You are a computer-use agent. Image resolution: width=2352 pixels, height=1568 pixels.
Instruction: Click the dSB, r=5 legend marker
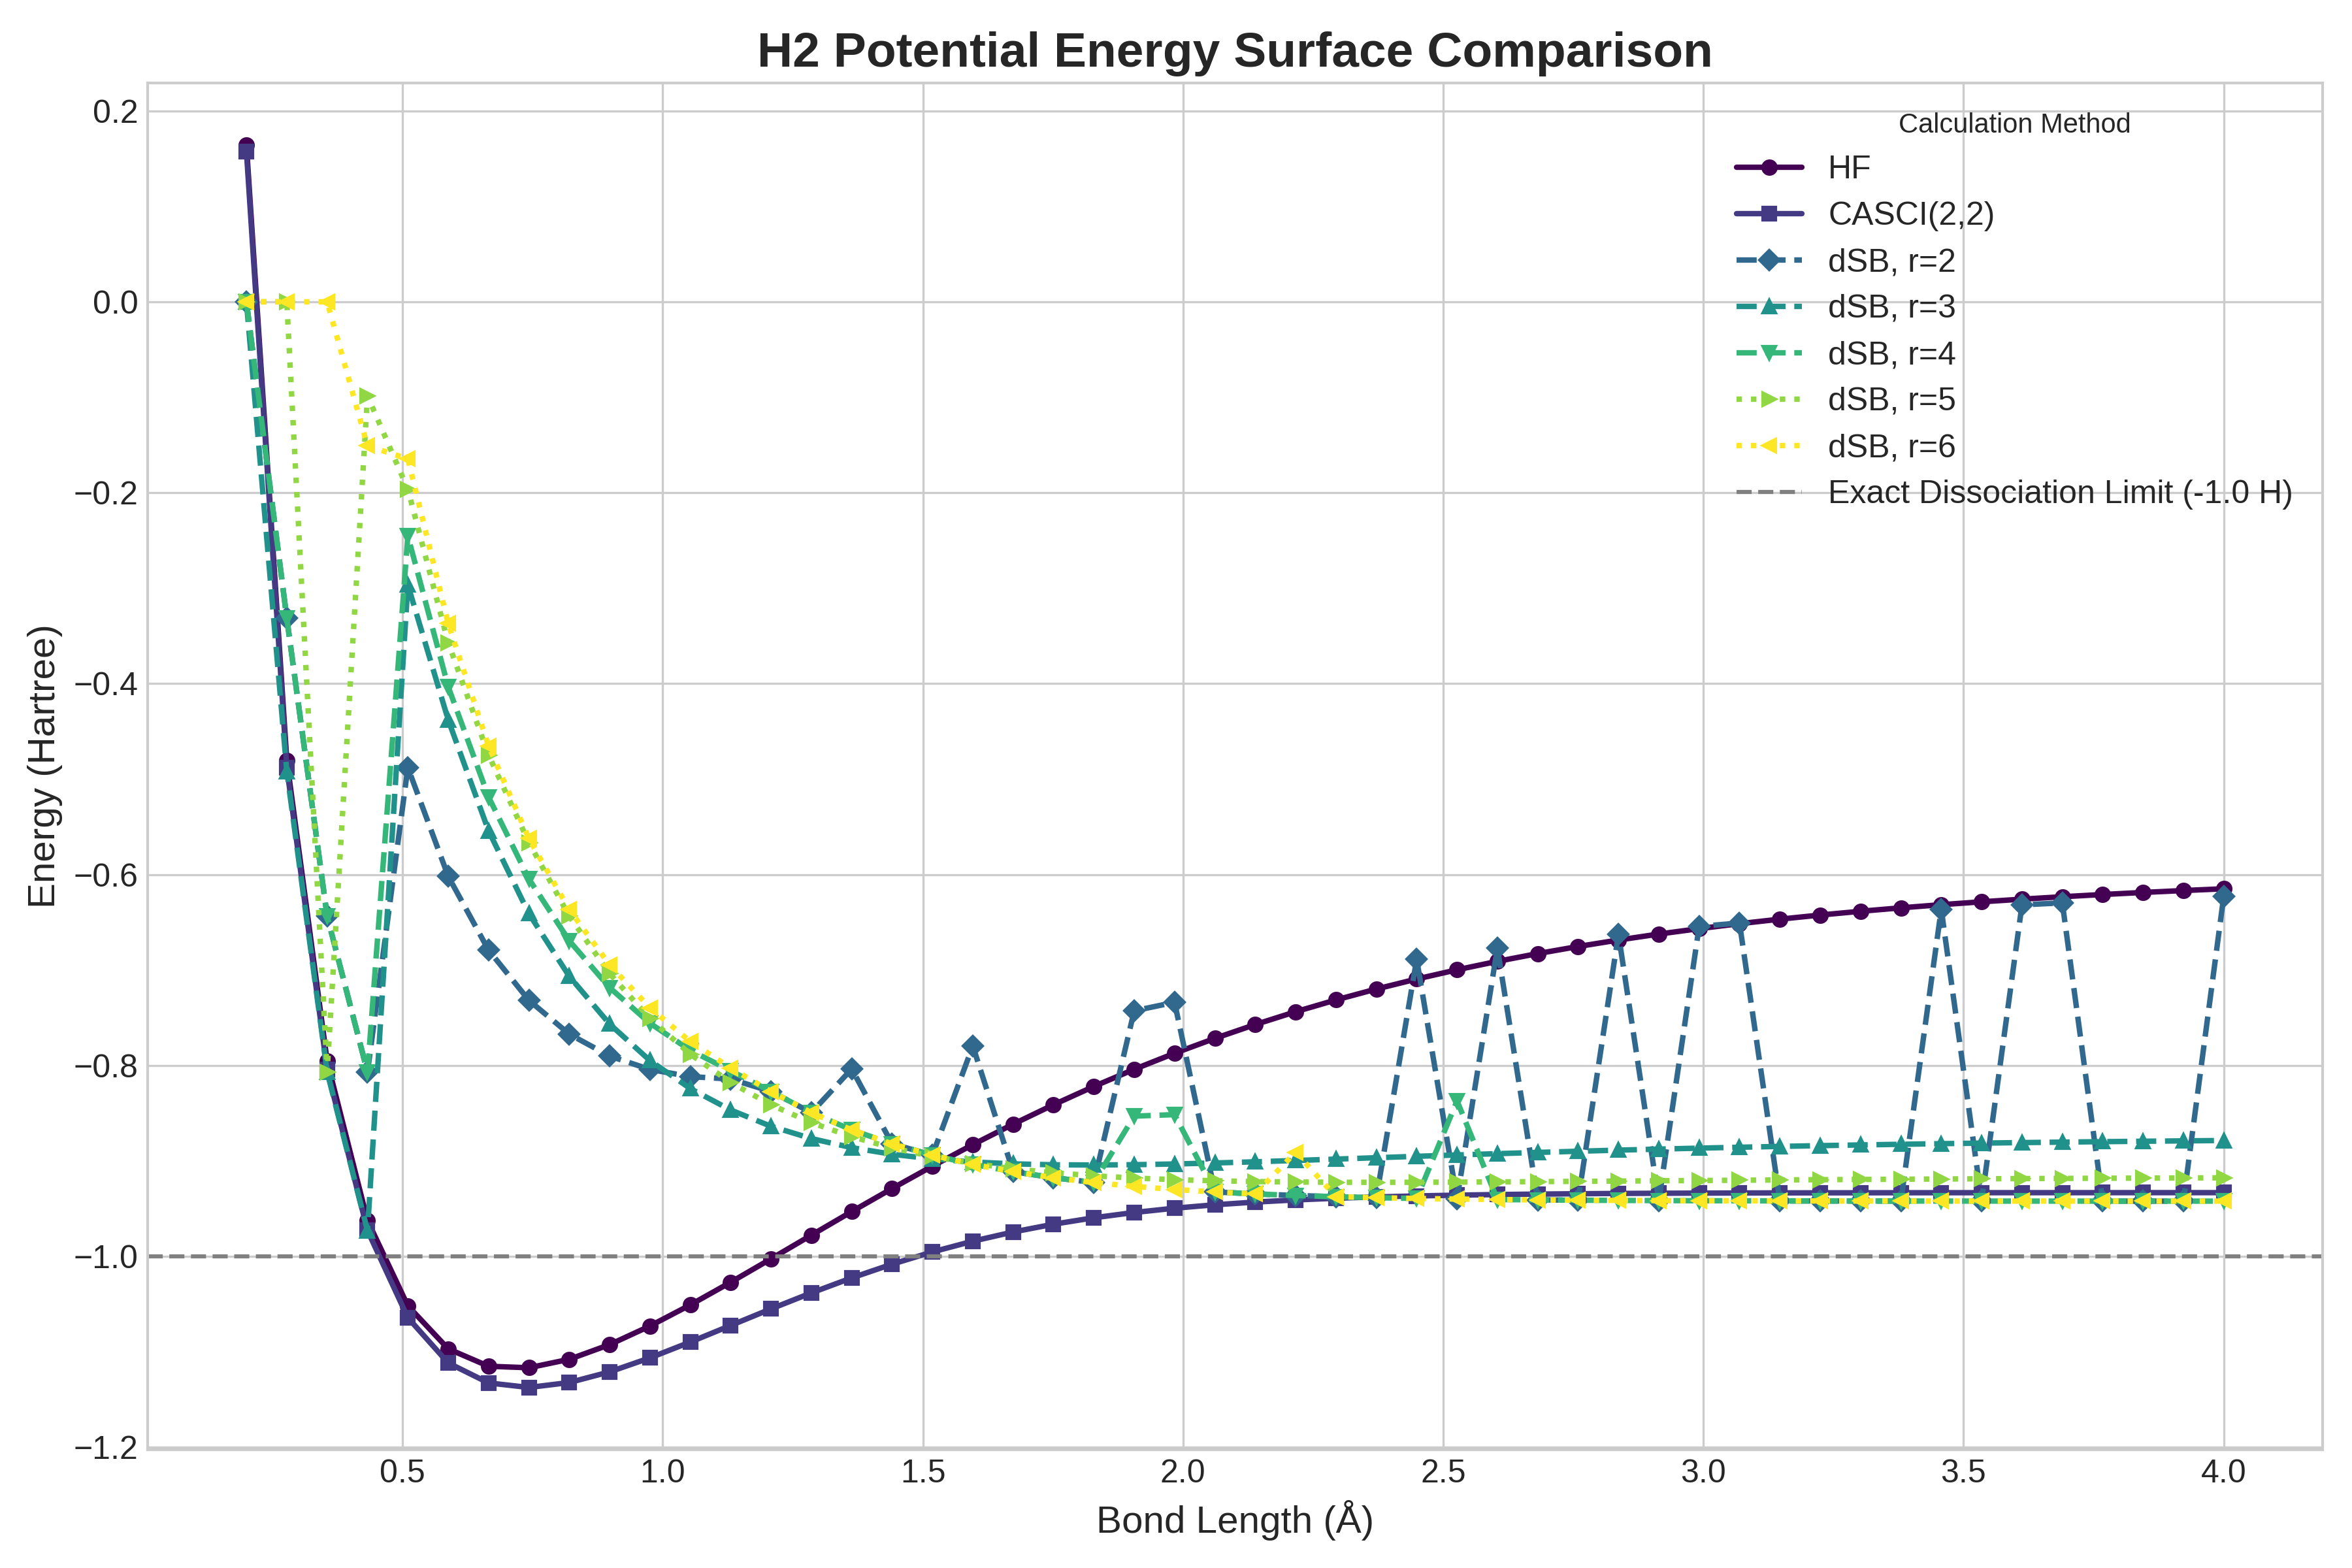tap(1769, 399)
